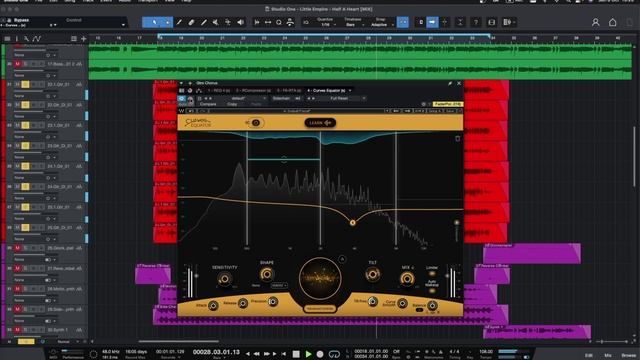The height and width of the screenshot is (360, 640).
Task: Open track list icon above tracks
Action: pos(7,39)
